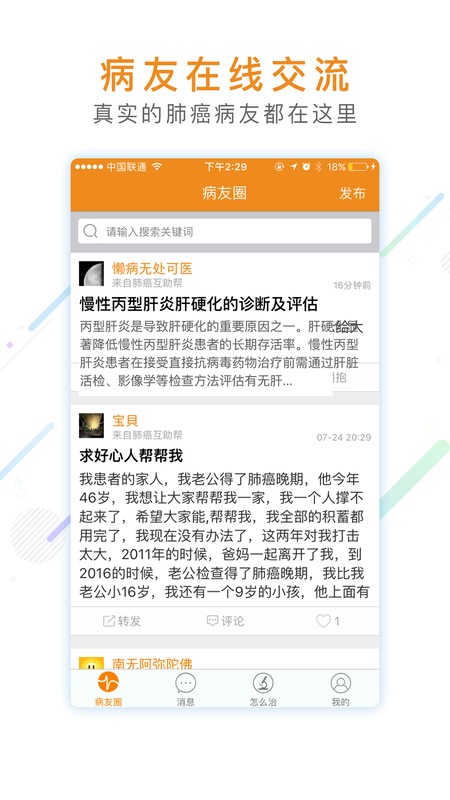Viewport: 450px width, 800px height.
Task: Switch to 消息 messages tab
Action: coord(186,689)
